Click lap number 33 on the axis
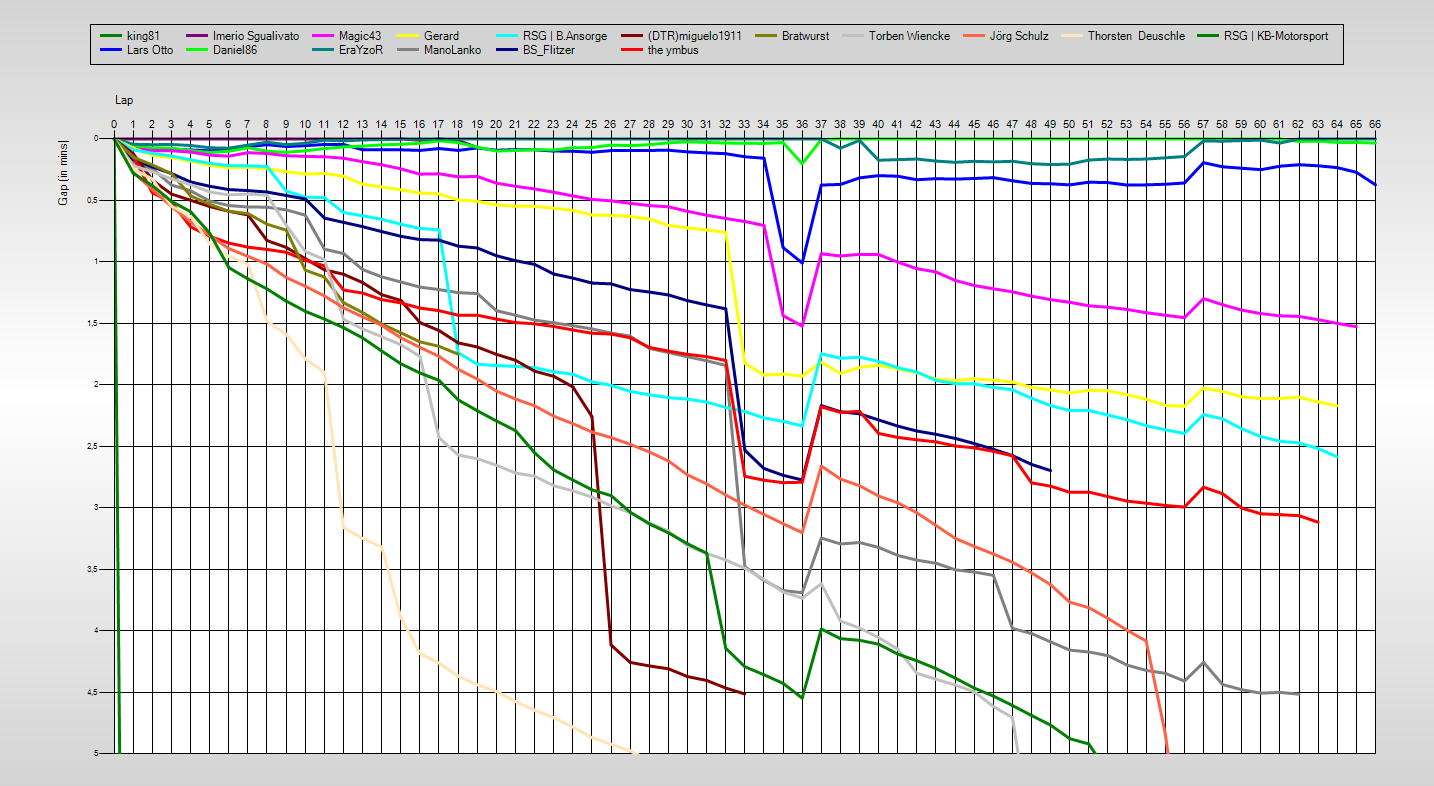This screenshot has width=1434, height=786. click(x=744, y=124)
